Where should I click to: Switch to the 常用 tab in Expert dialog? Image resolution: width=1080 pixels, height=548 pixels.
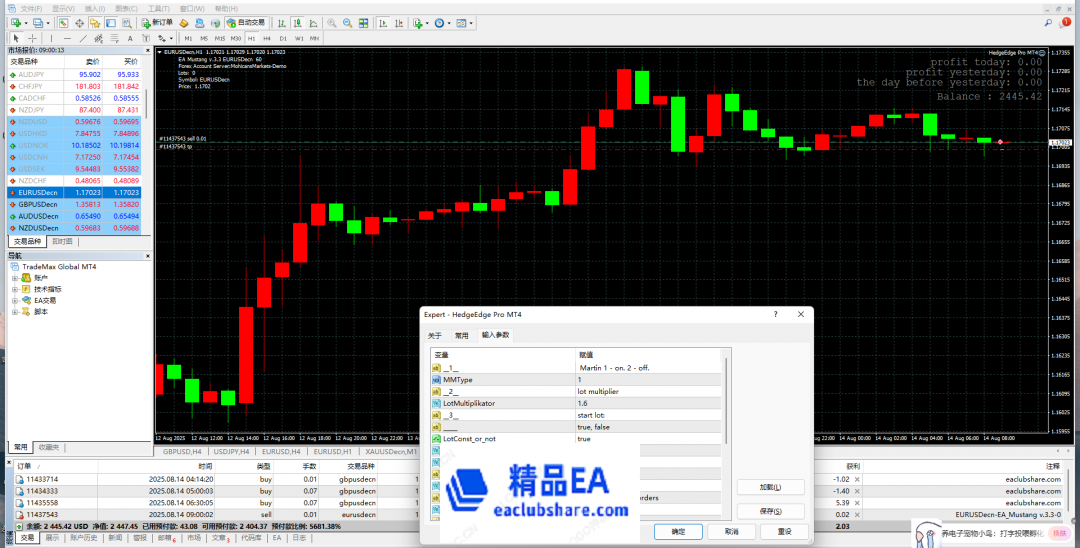click(x=461, y=336)
